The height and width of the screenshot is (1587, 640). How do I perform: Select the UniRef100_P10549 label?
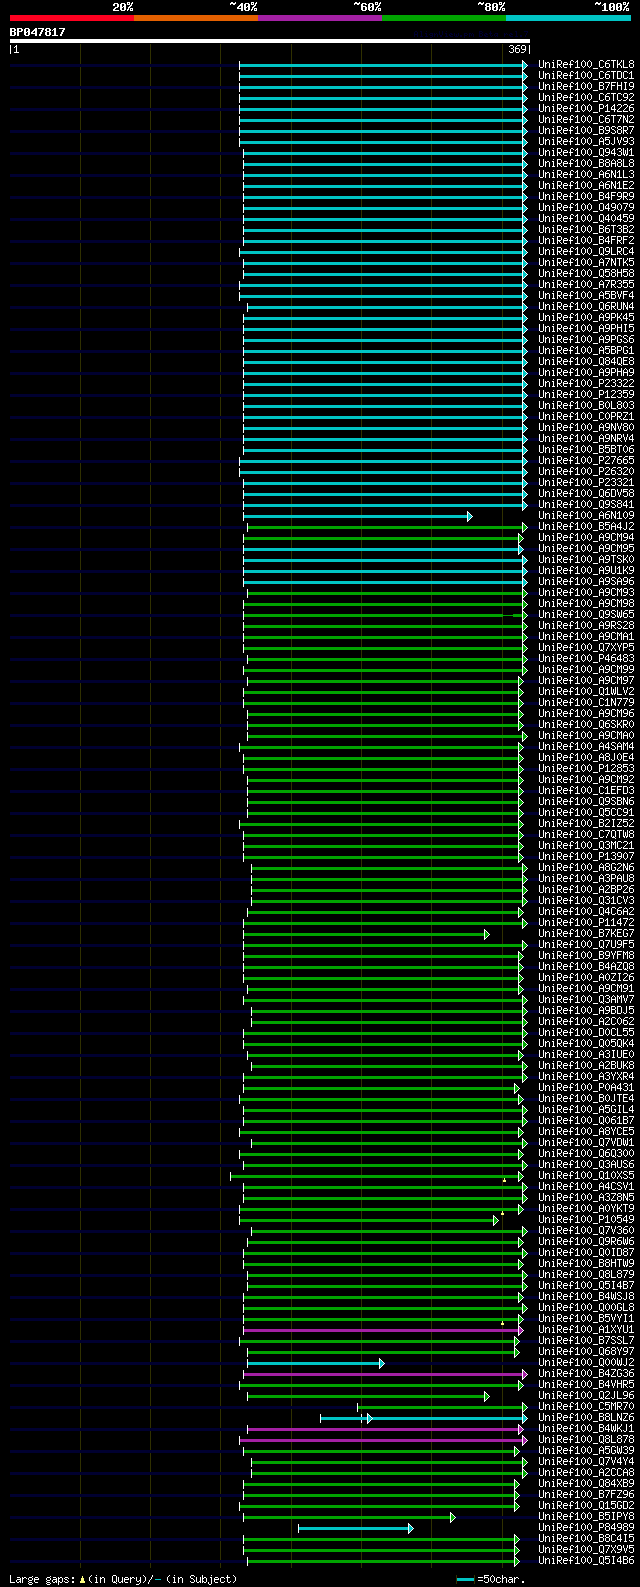(x=586, y=1220)
